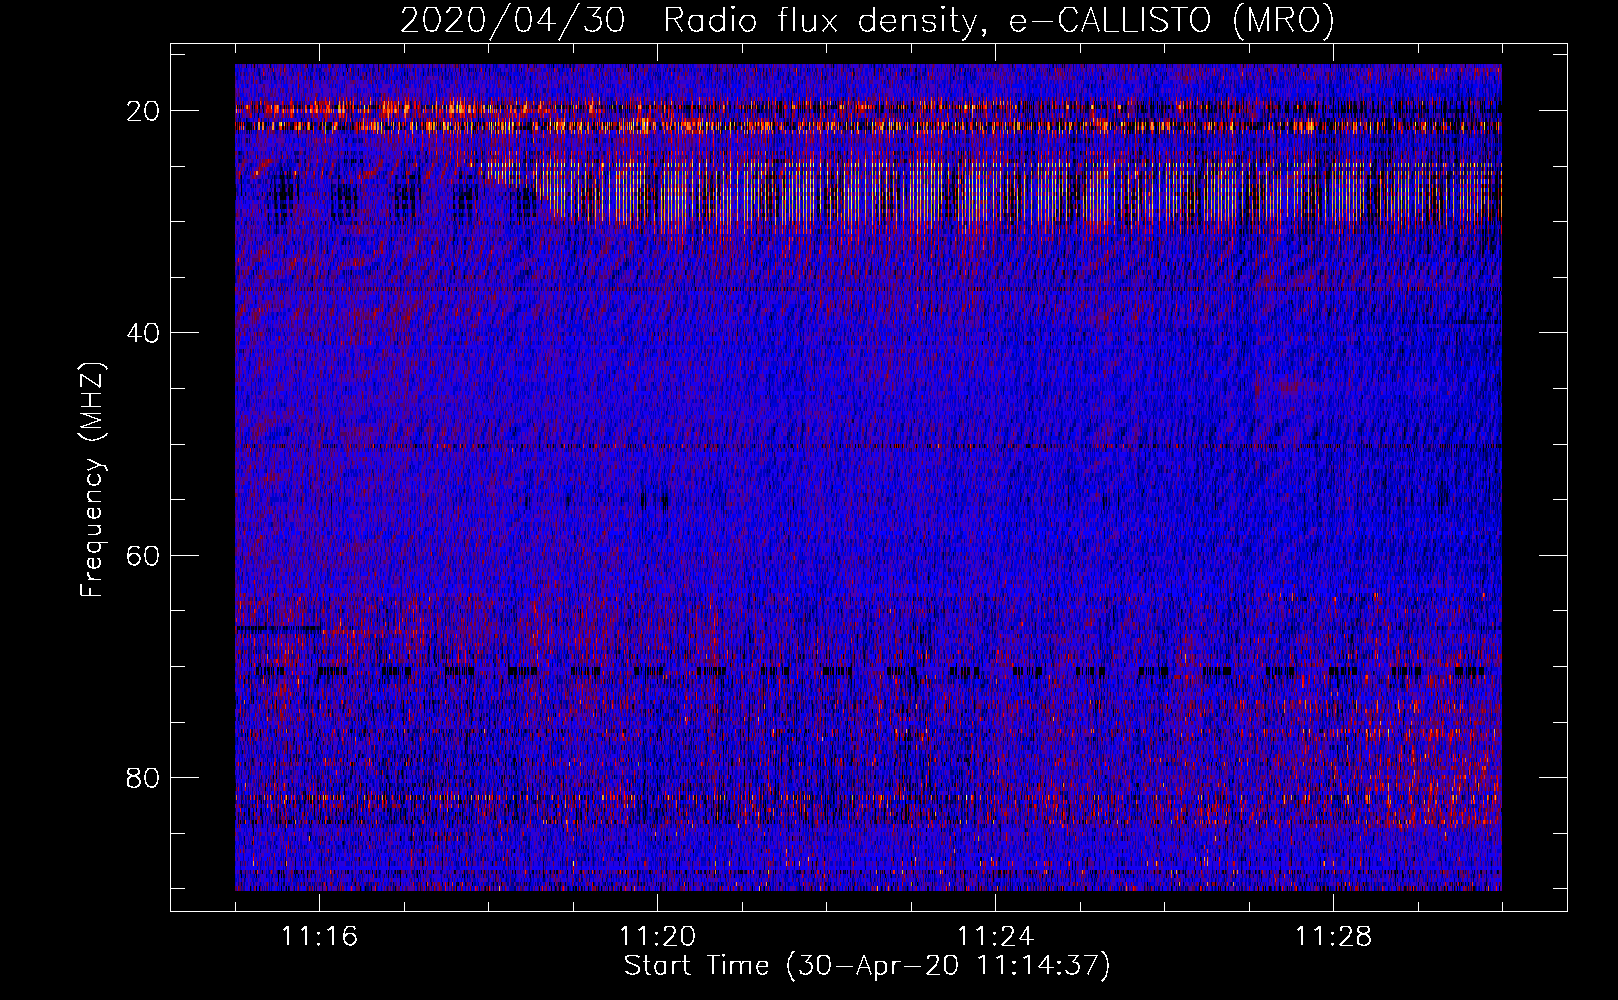Viewport: 1618px width, 1000px height.
Task: Click the 20 frequency tick label
Action: click(144, 111)
